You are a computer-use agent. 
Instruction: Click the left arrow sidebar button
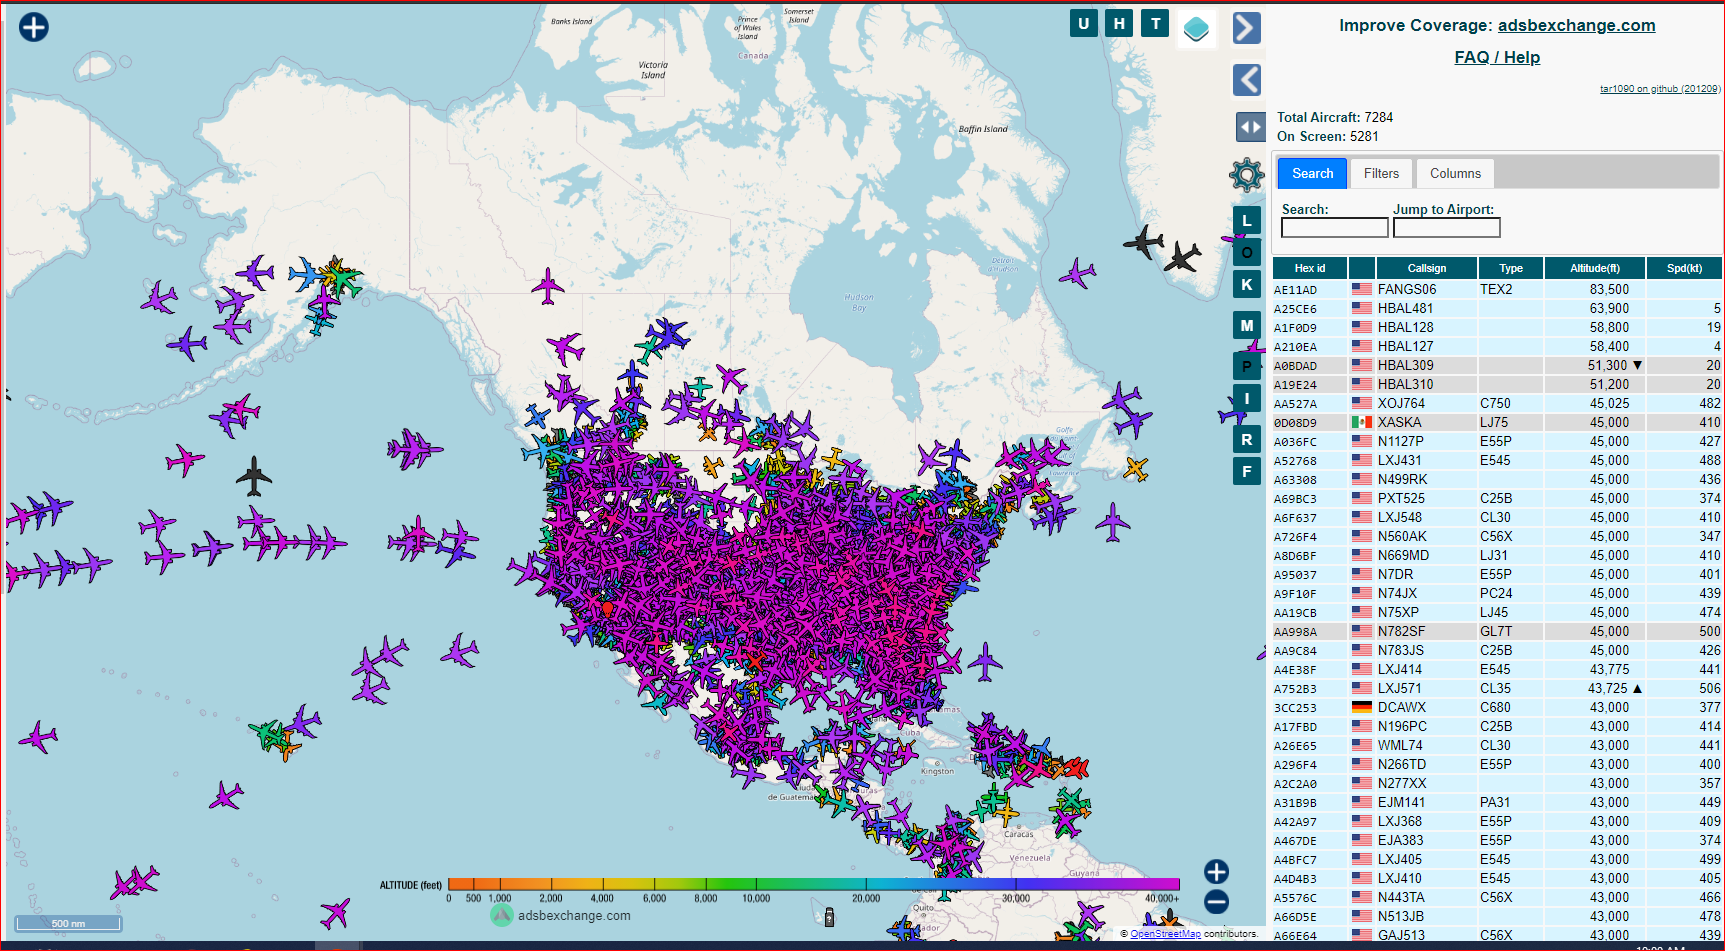tap(1246, 80)
